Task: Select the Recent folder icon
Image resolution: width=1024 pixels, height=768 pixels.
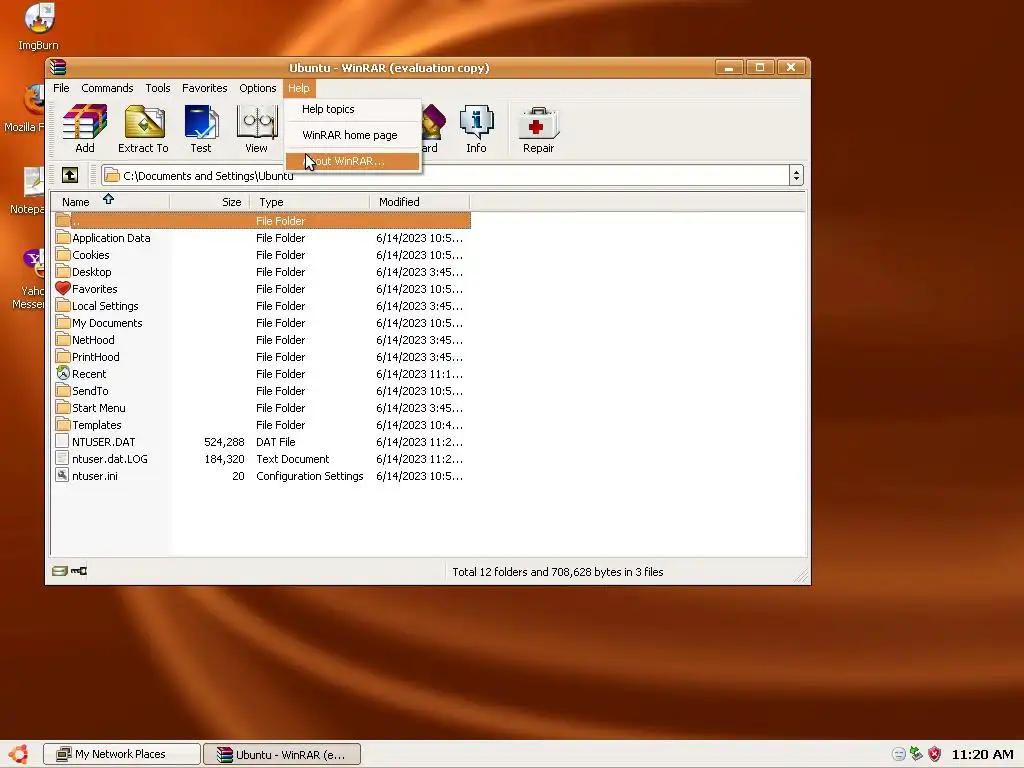Action: click(x=63, y=373)
